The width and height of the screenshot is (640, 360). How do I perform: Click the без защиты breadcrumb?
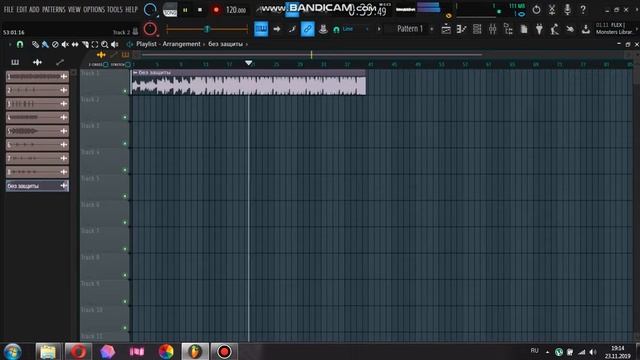click(225, 44)
